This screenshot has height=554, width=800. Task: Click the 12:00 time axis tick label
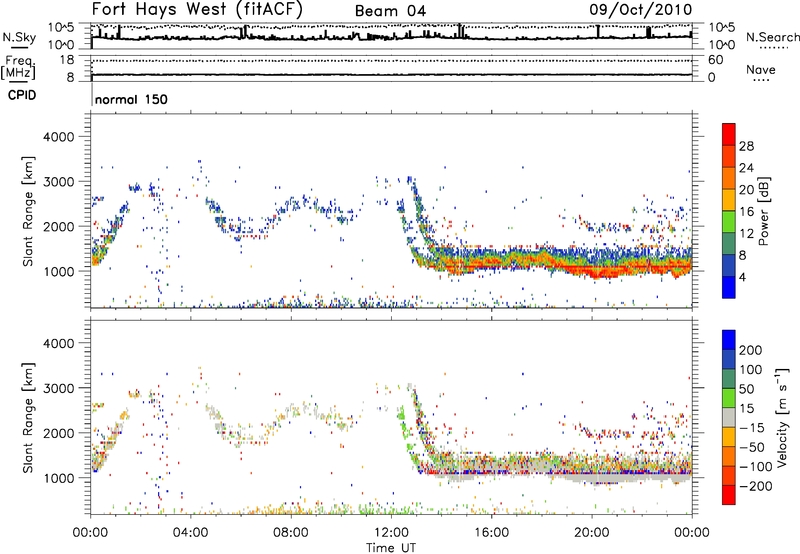pos(391,533)
